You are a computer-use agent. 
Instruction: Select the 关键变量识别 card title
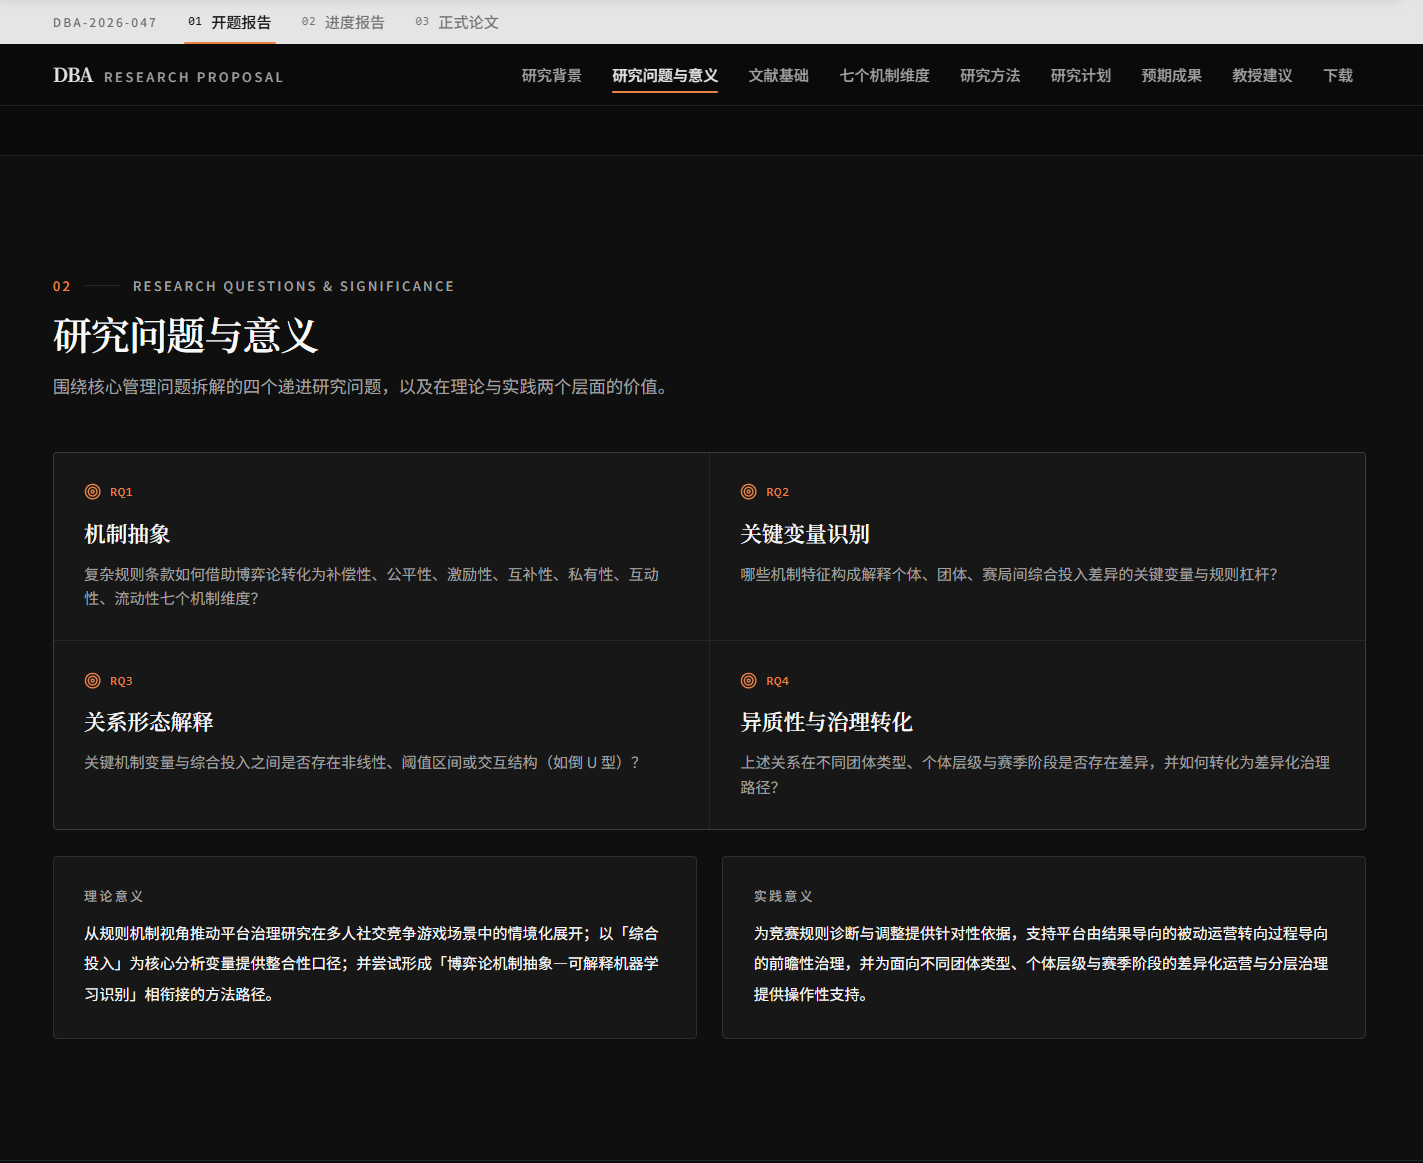[x=805, y=534]
